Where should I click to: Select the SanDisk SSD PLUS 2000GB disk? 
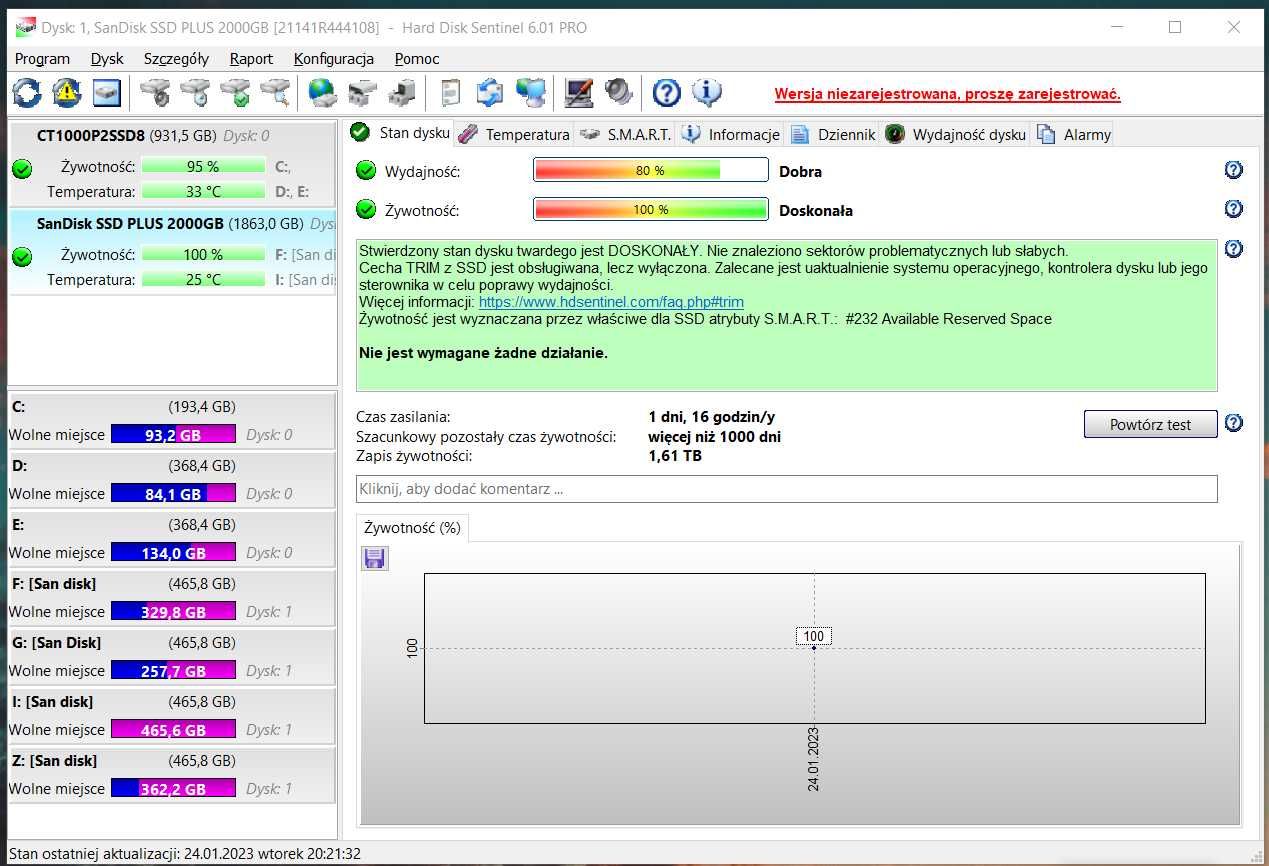pyautogui.click(x=172, y=252)
